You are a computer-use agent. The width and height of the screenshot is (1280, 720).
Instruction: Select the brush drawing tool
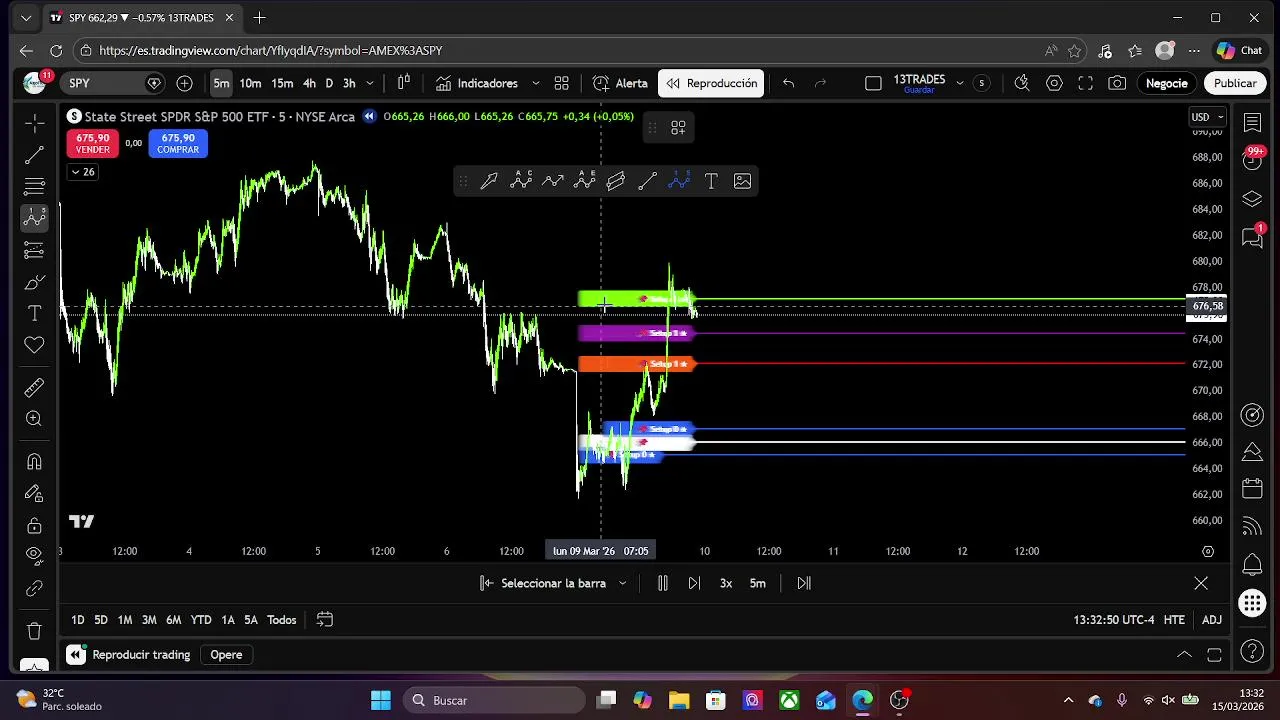tap(34, 282)
